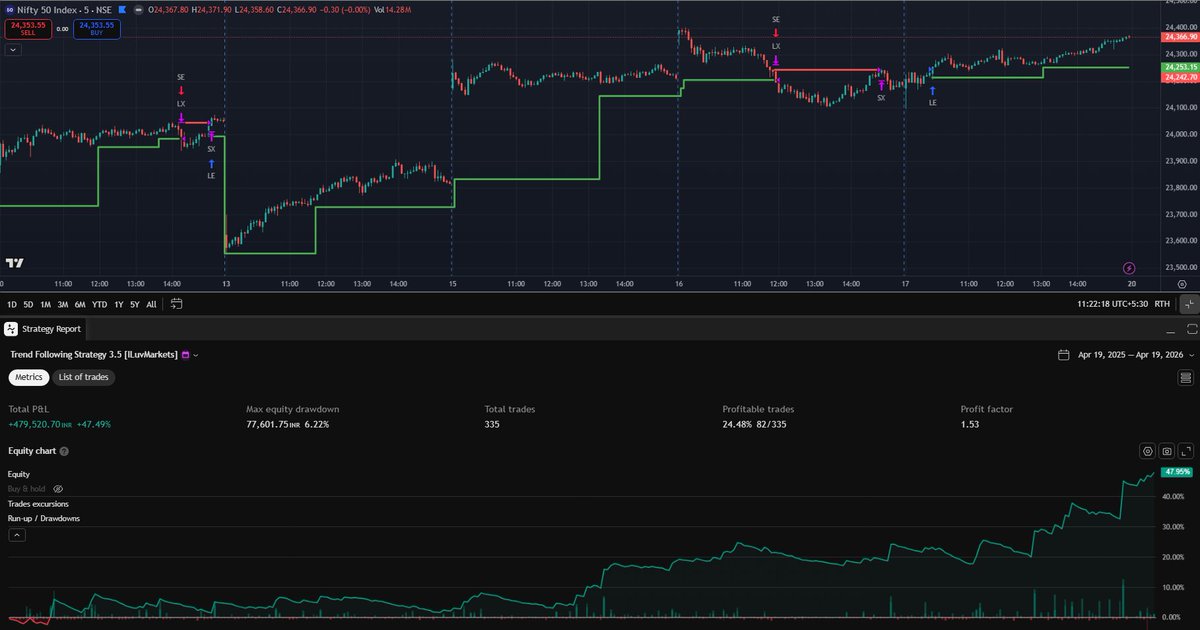Click the purple lightning bolt icon on chart
This screenshot has height=630, width=1200.
coord(1129,268)
